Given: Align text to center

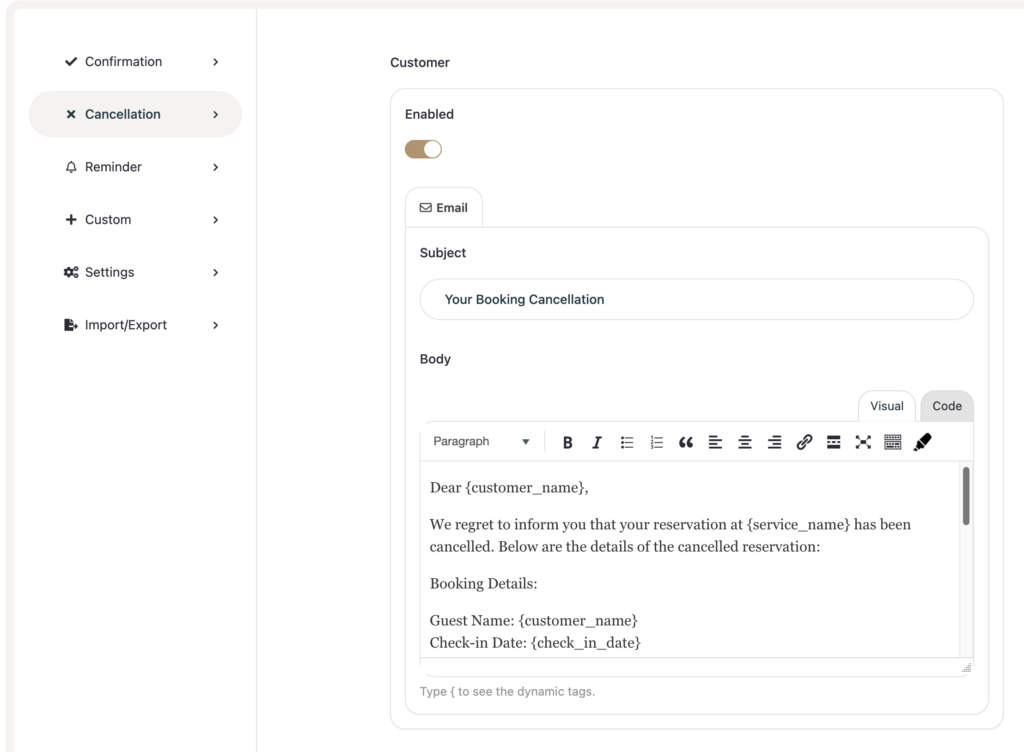Looking at the screenshot, I should tap(745, 442).
